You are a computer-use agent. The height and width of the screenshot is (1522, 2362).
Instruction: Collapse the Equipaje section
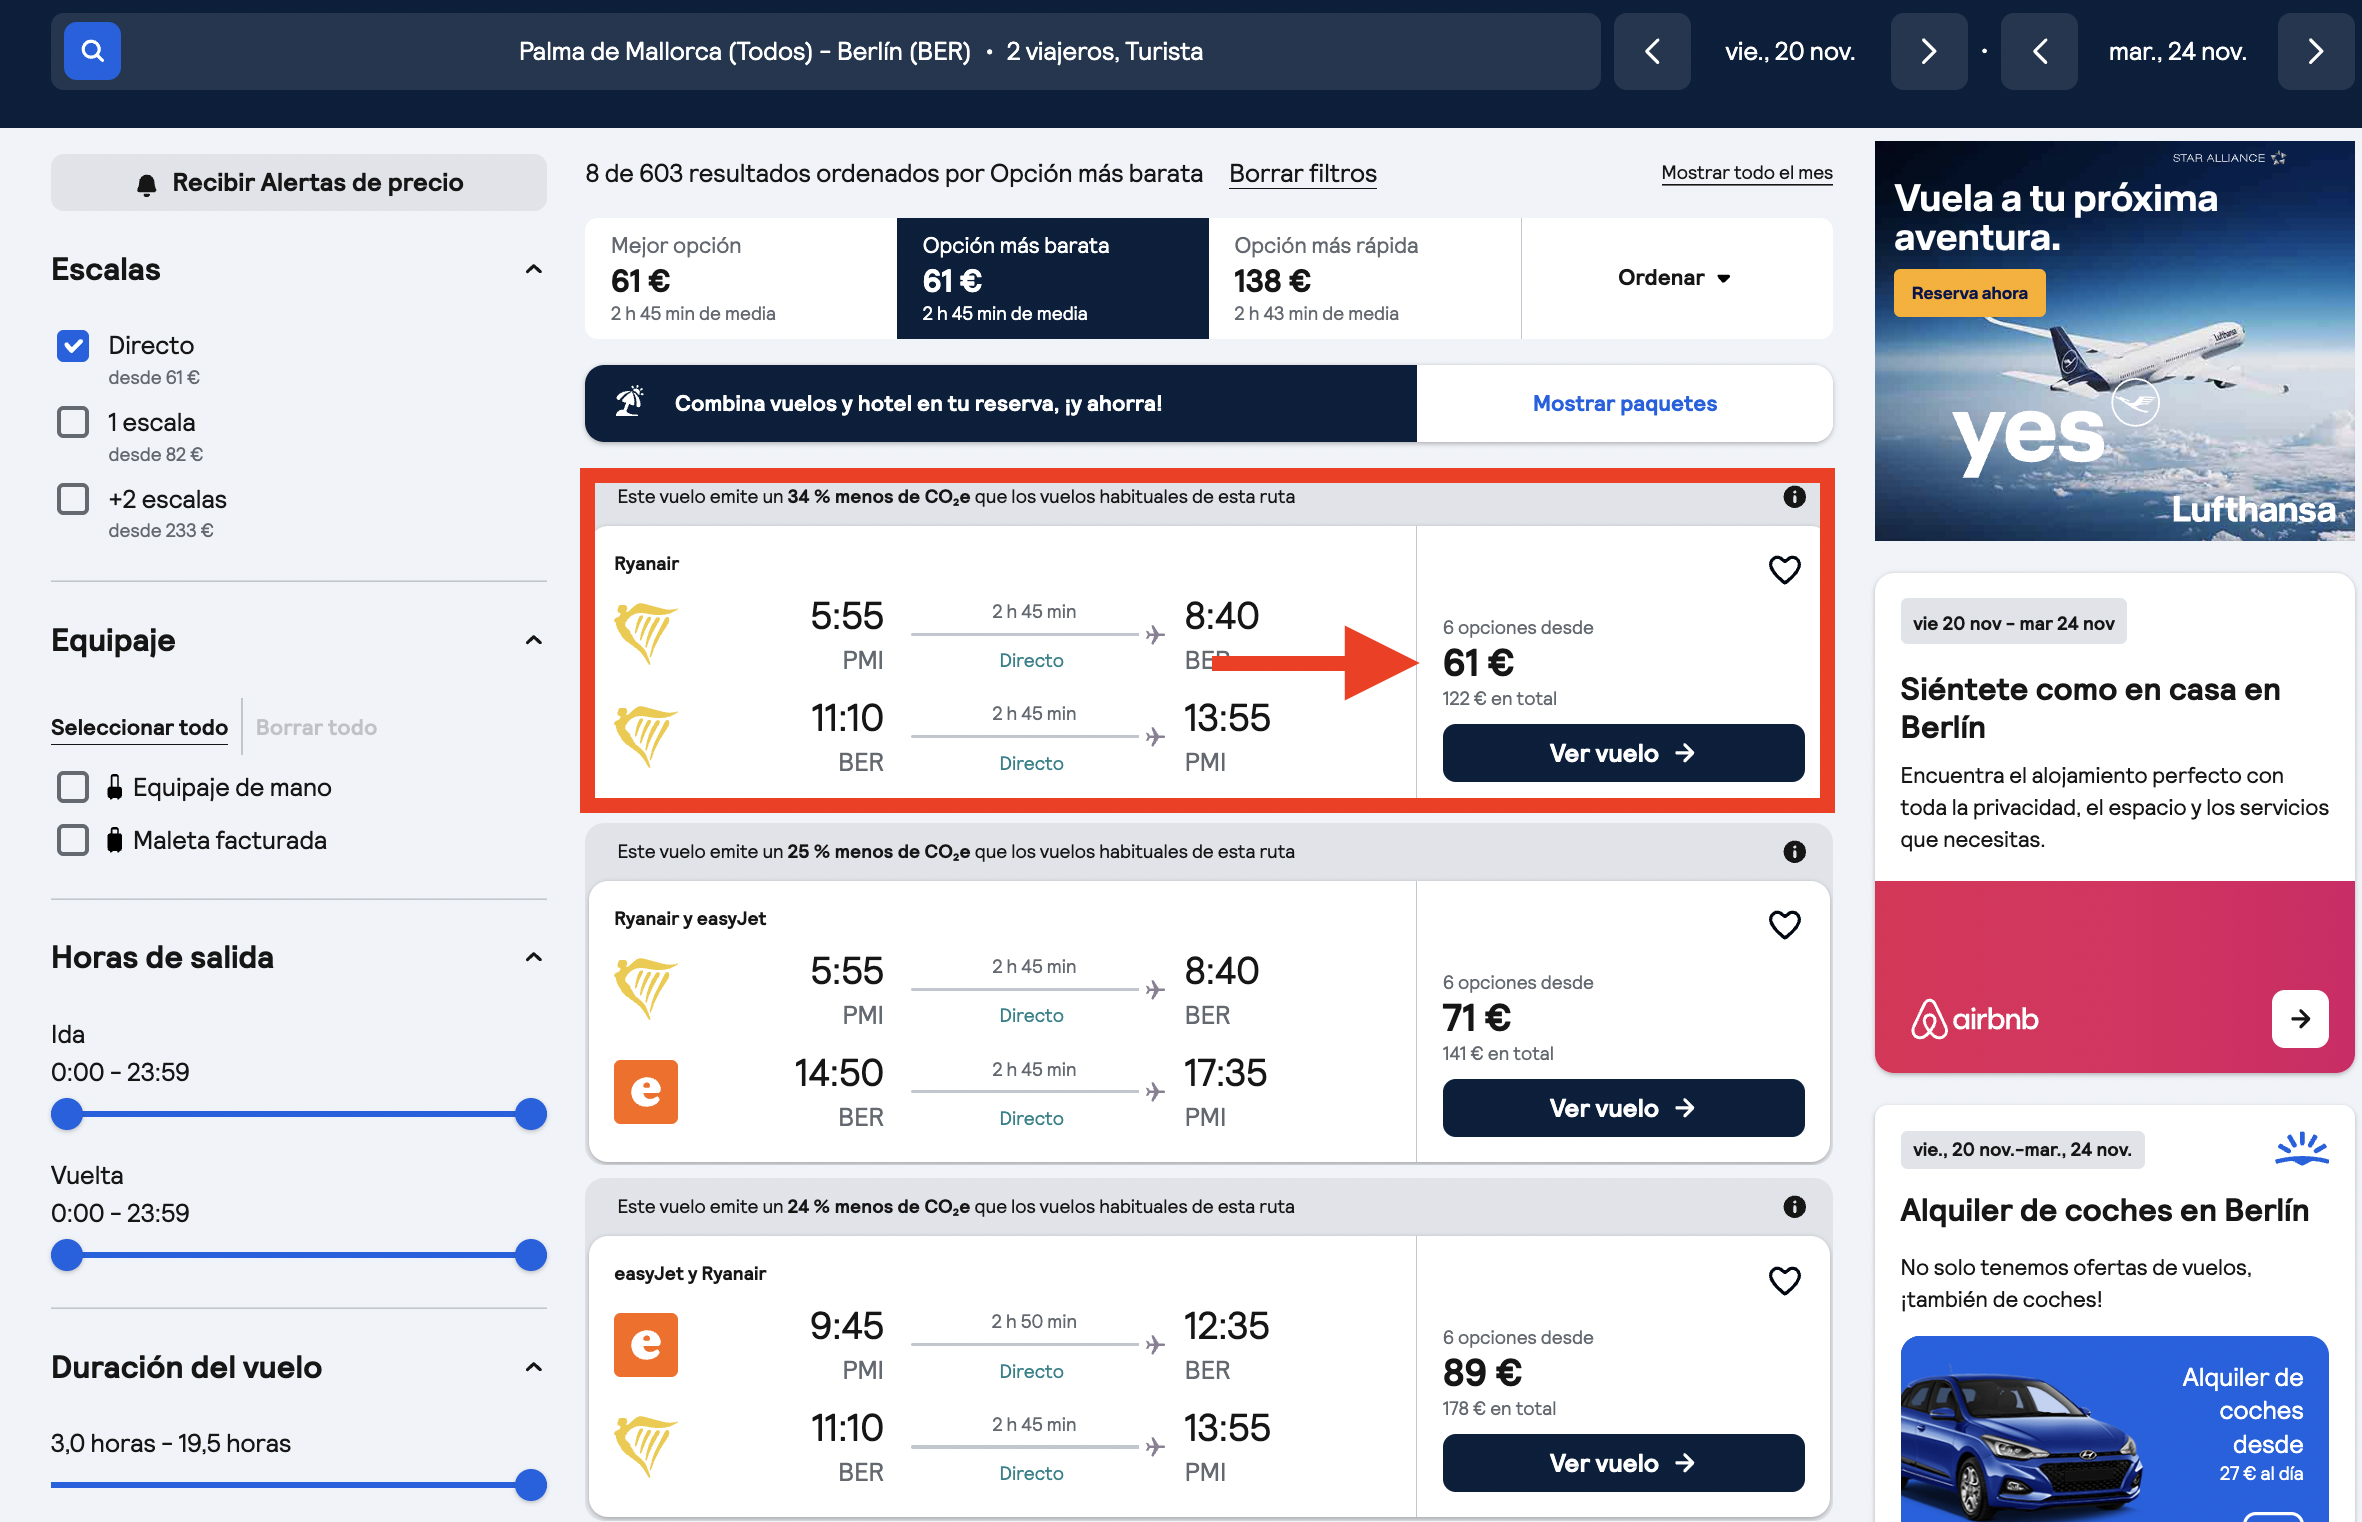[x=534, y=640]
